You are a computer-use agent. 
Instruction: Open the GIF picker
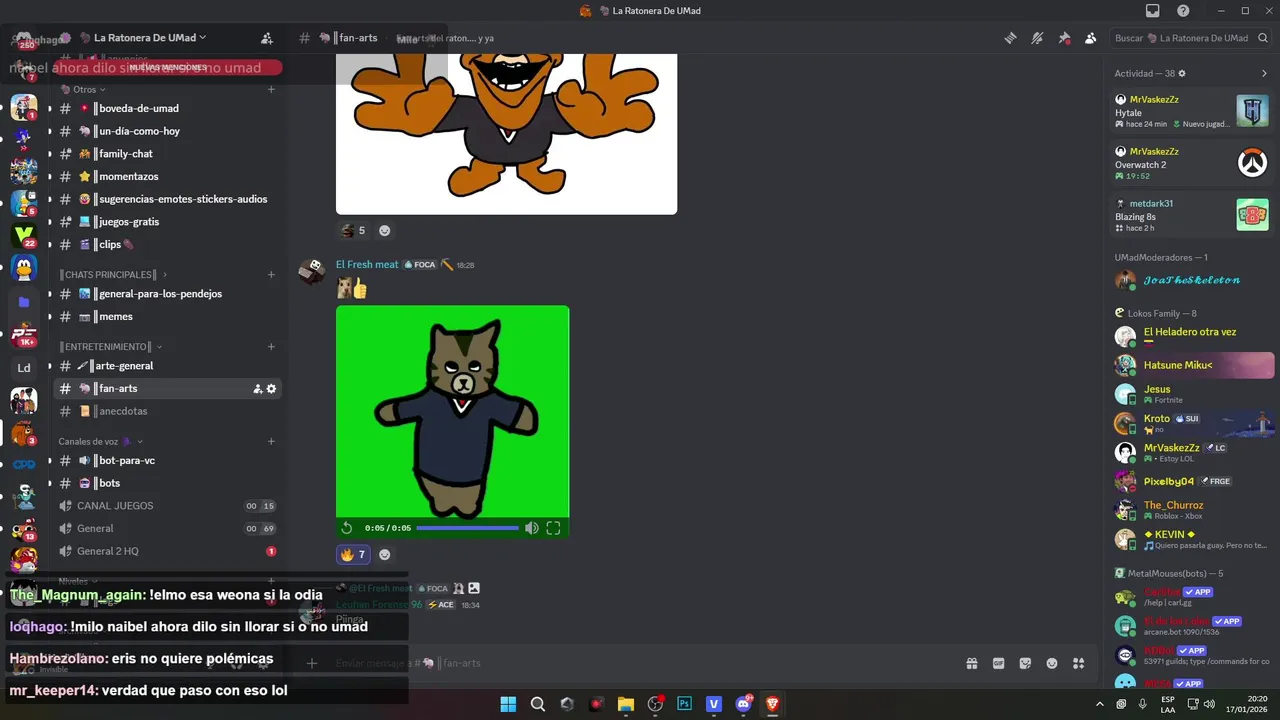pyautogui.click(x=998, y=663)
